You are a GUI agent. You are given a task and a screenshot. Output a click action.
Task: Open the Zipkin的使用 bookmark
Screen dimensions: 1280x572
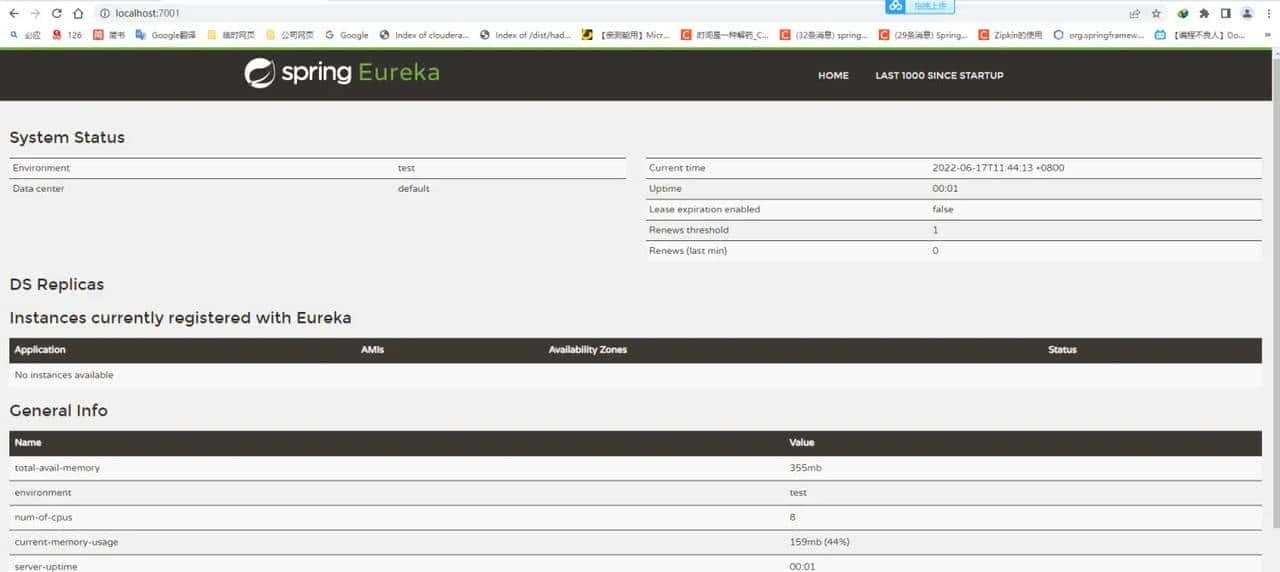pos(1011,35)
